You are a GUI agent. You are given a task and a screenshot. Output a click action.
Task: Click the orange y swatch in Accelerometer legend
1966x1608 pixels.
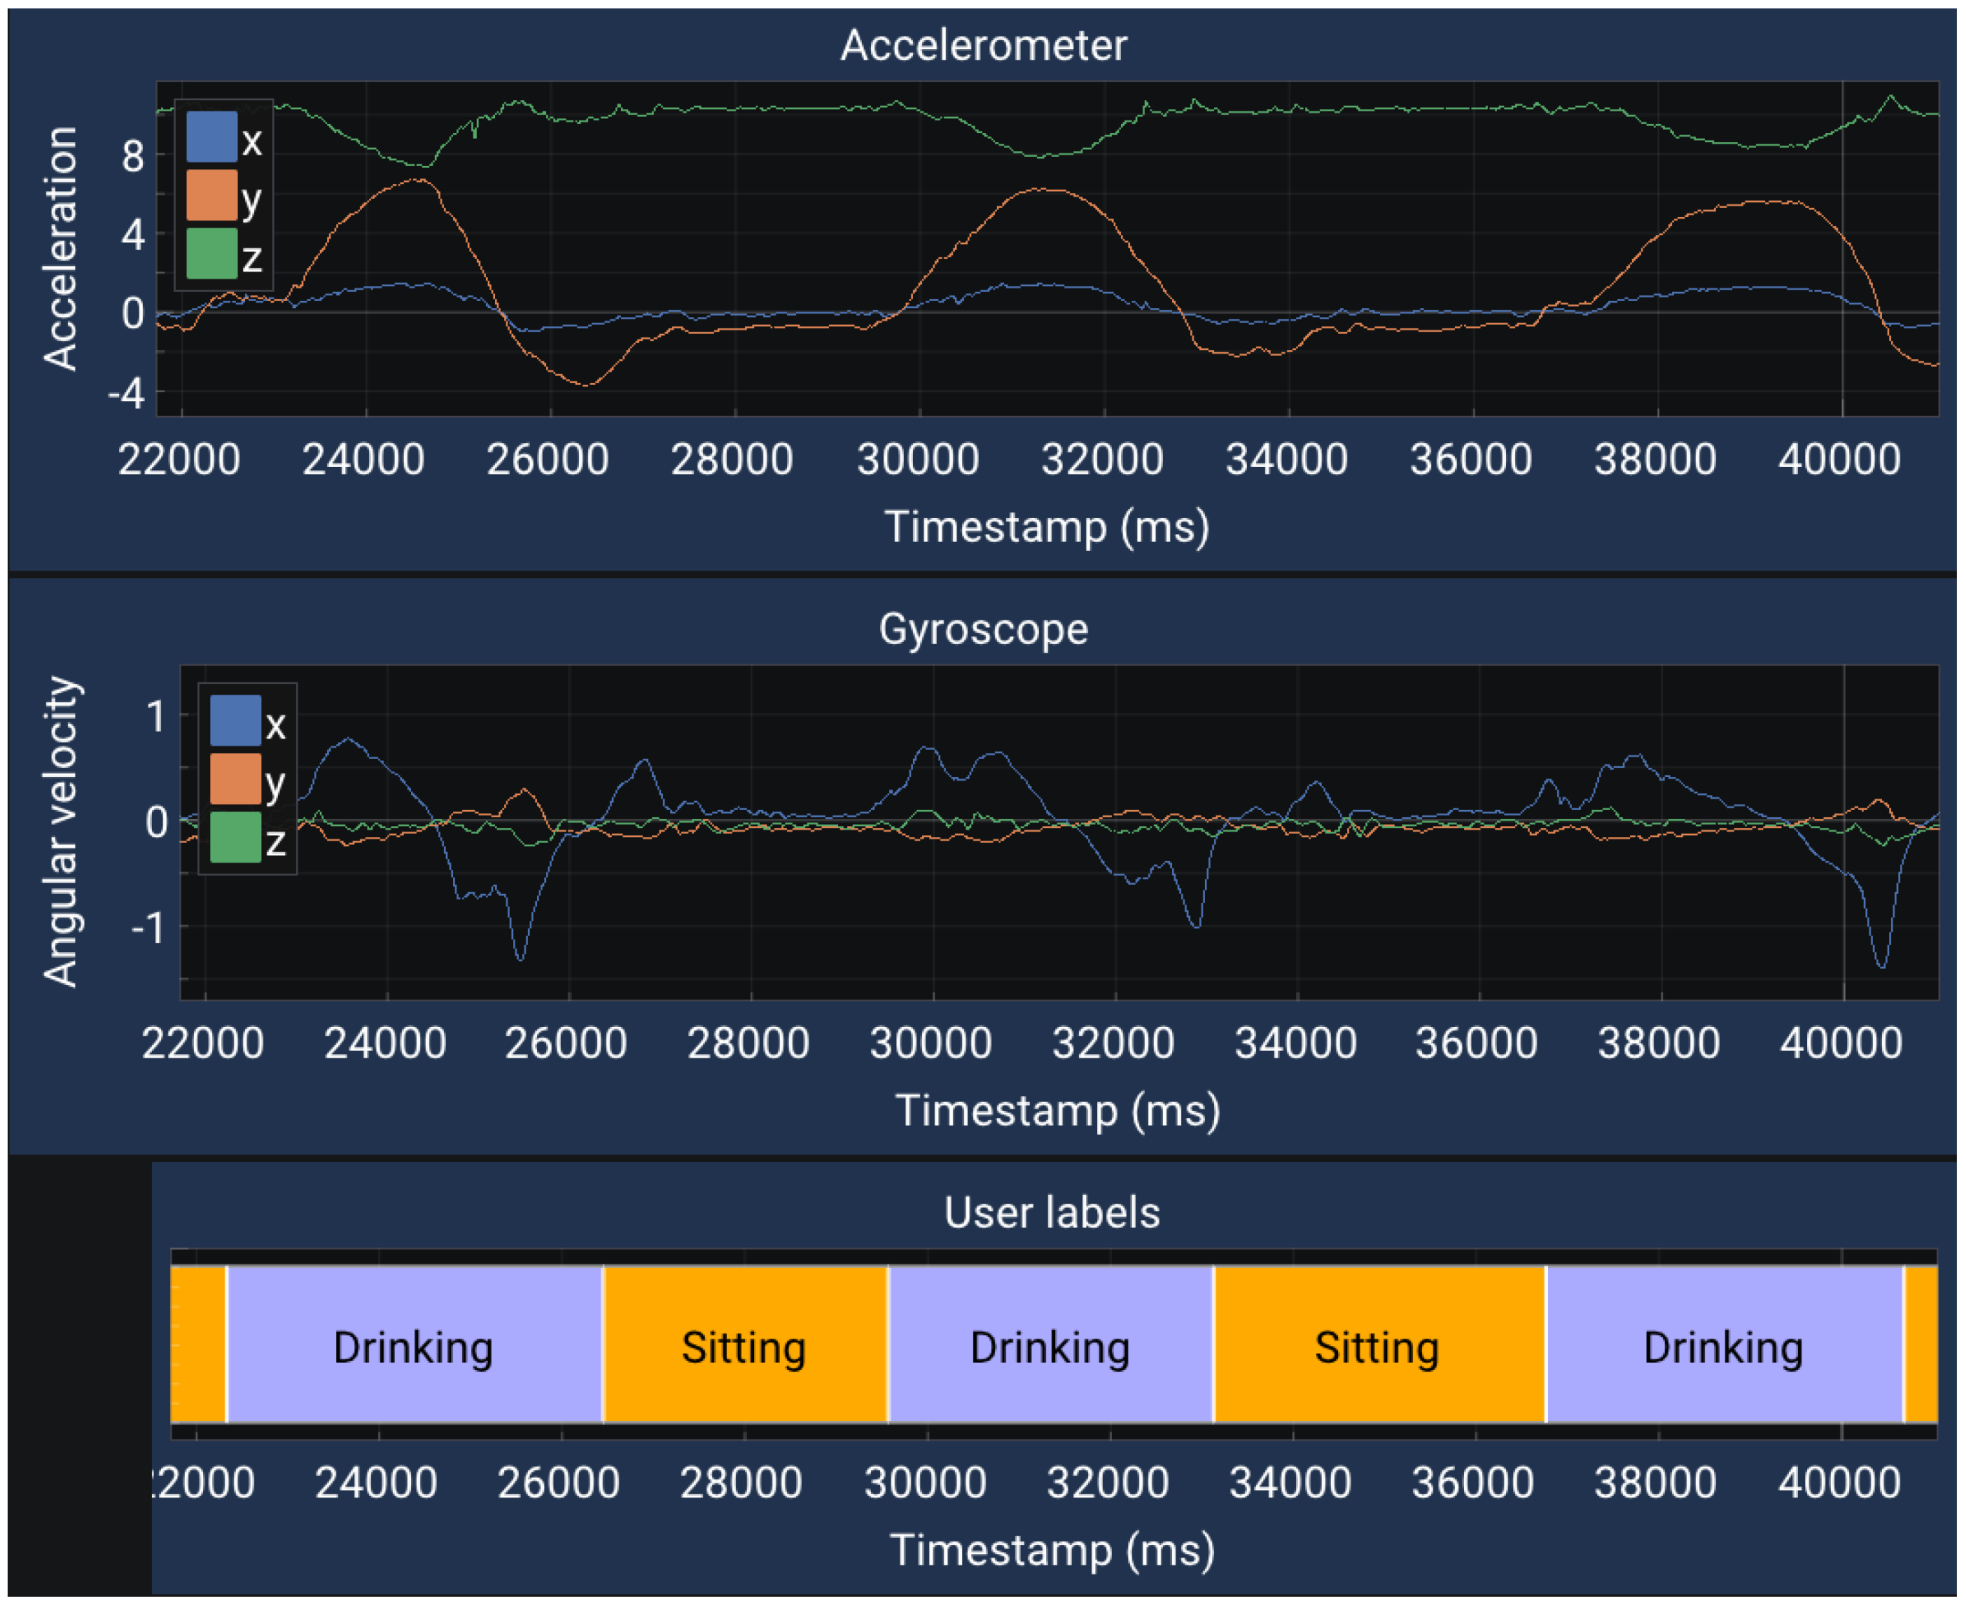pos(211,196)
